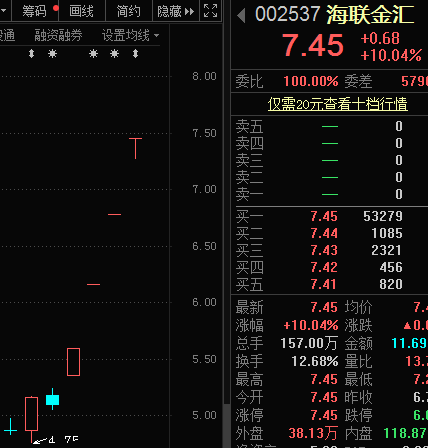Click the rightmost asterisk event marker
This screenshot has width=428, height=448.
(x=114, y=54)
